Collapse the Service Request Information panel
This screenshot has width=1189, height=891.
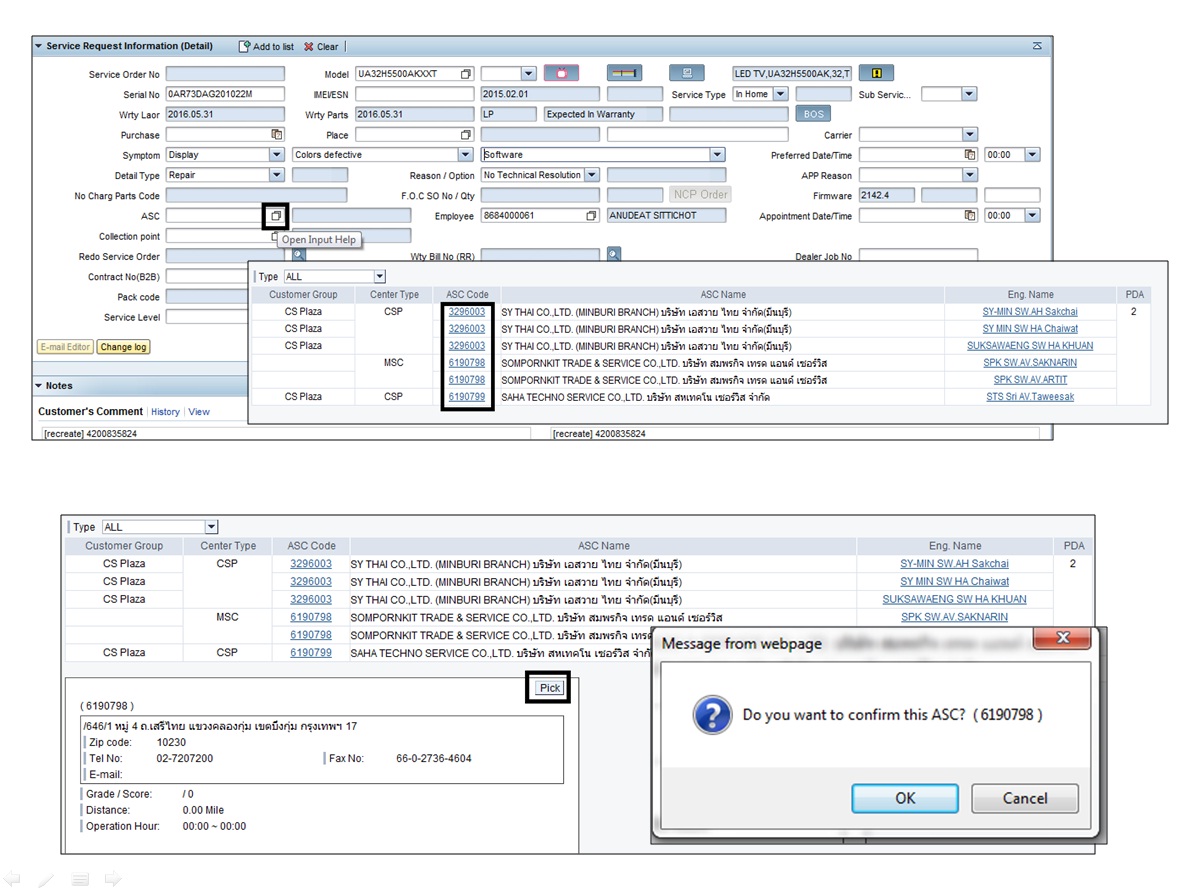coord(39,46)
